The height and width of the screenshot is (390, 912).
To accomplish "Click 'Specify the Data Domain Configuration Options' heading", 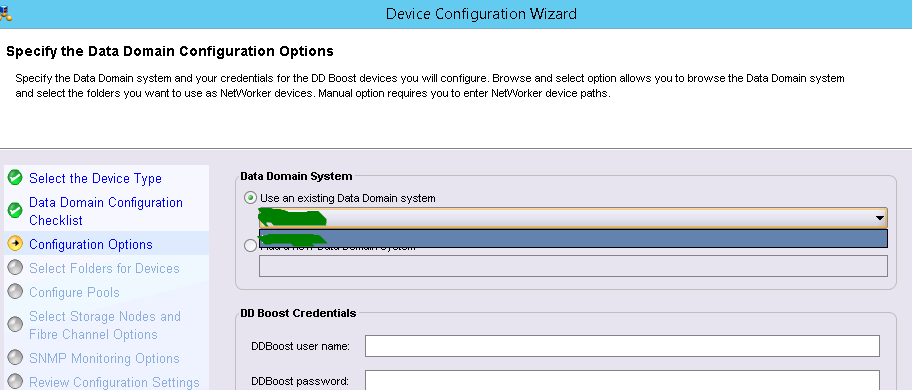I will tap(170, 51).
